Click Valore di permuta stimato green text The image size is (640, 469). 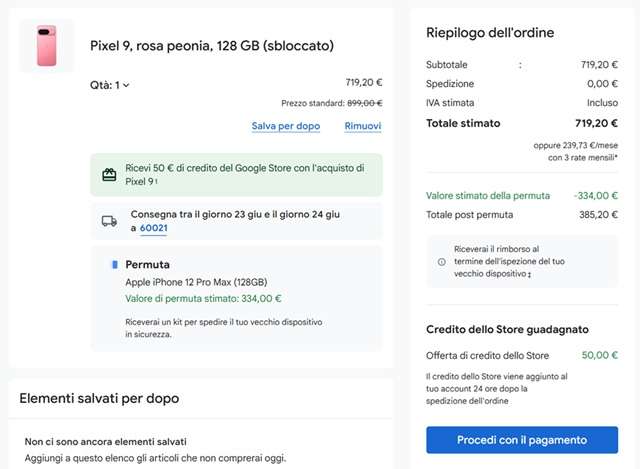point(203,298)
